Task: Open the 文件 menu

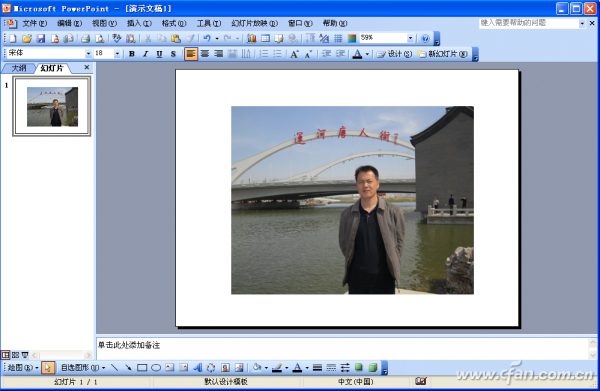Action: (x=34, y=23)
